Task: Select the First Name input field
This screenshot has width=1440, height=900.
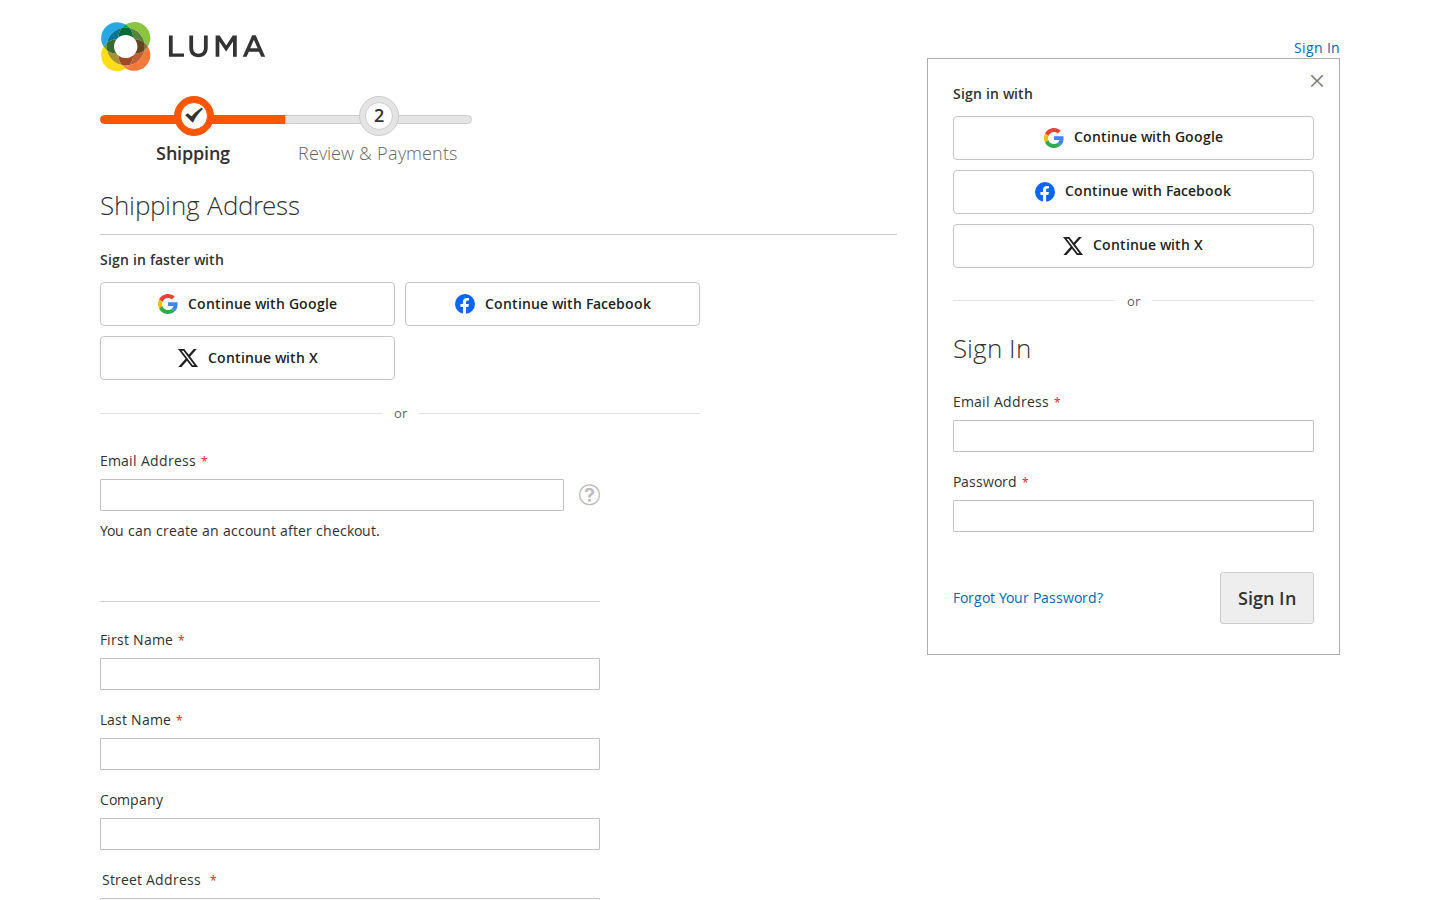Action: (x=350, y=674)
